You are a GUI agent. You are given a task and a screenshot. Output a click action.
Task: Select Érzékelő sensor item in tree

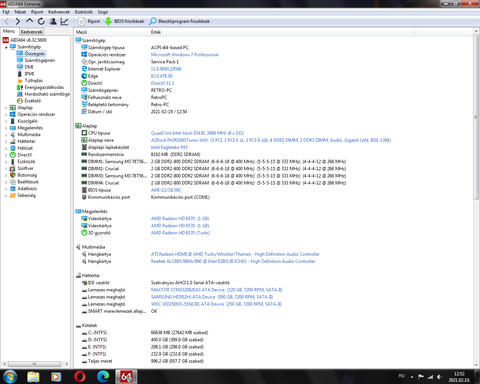(33, 101)
